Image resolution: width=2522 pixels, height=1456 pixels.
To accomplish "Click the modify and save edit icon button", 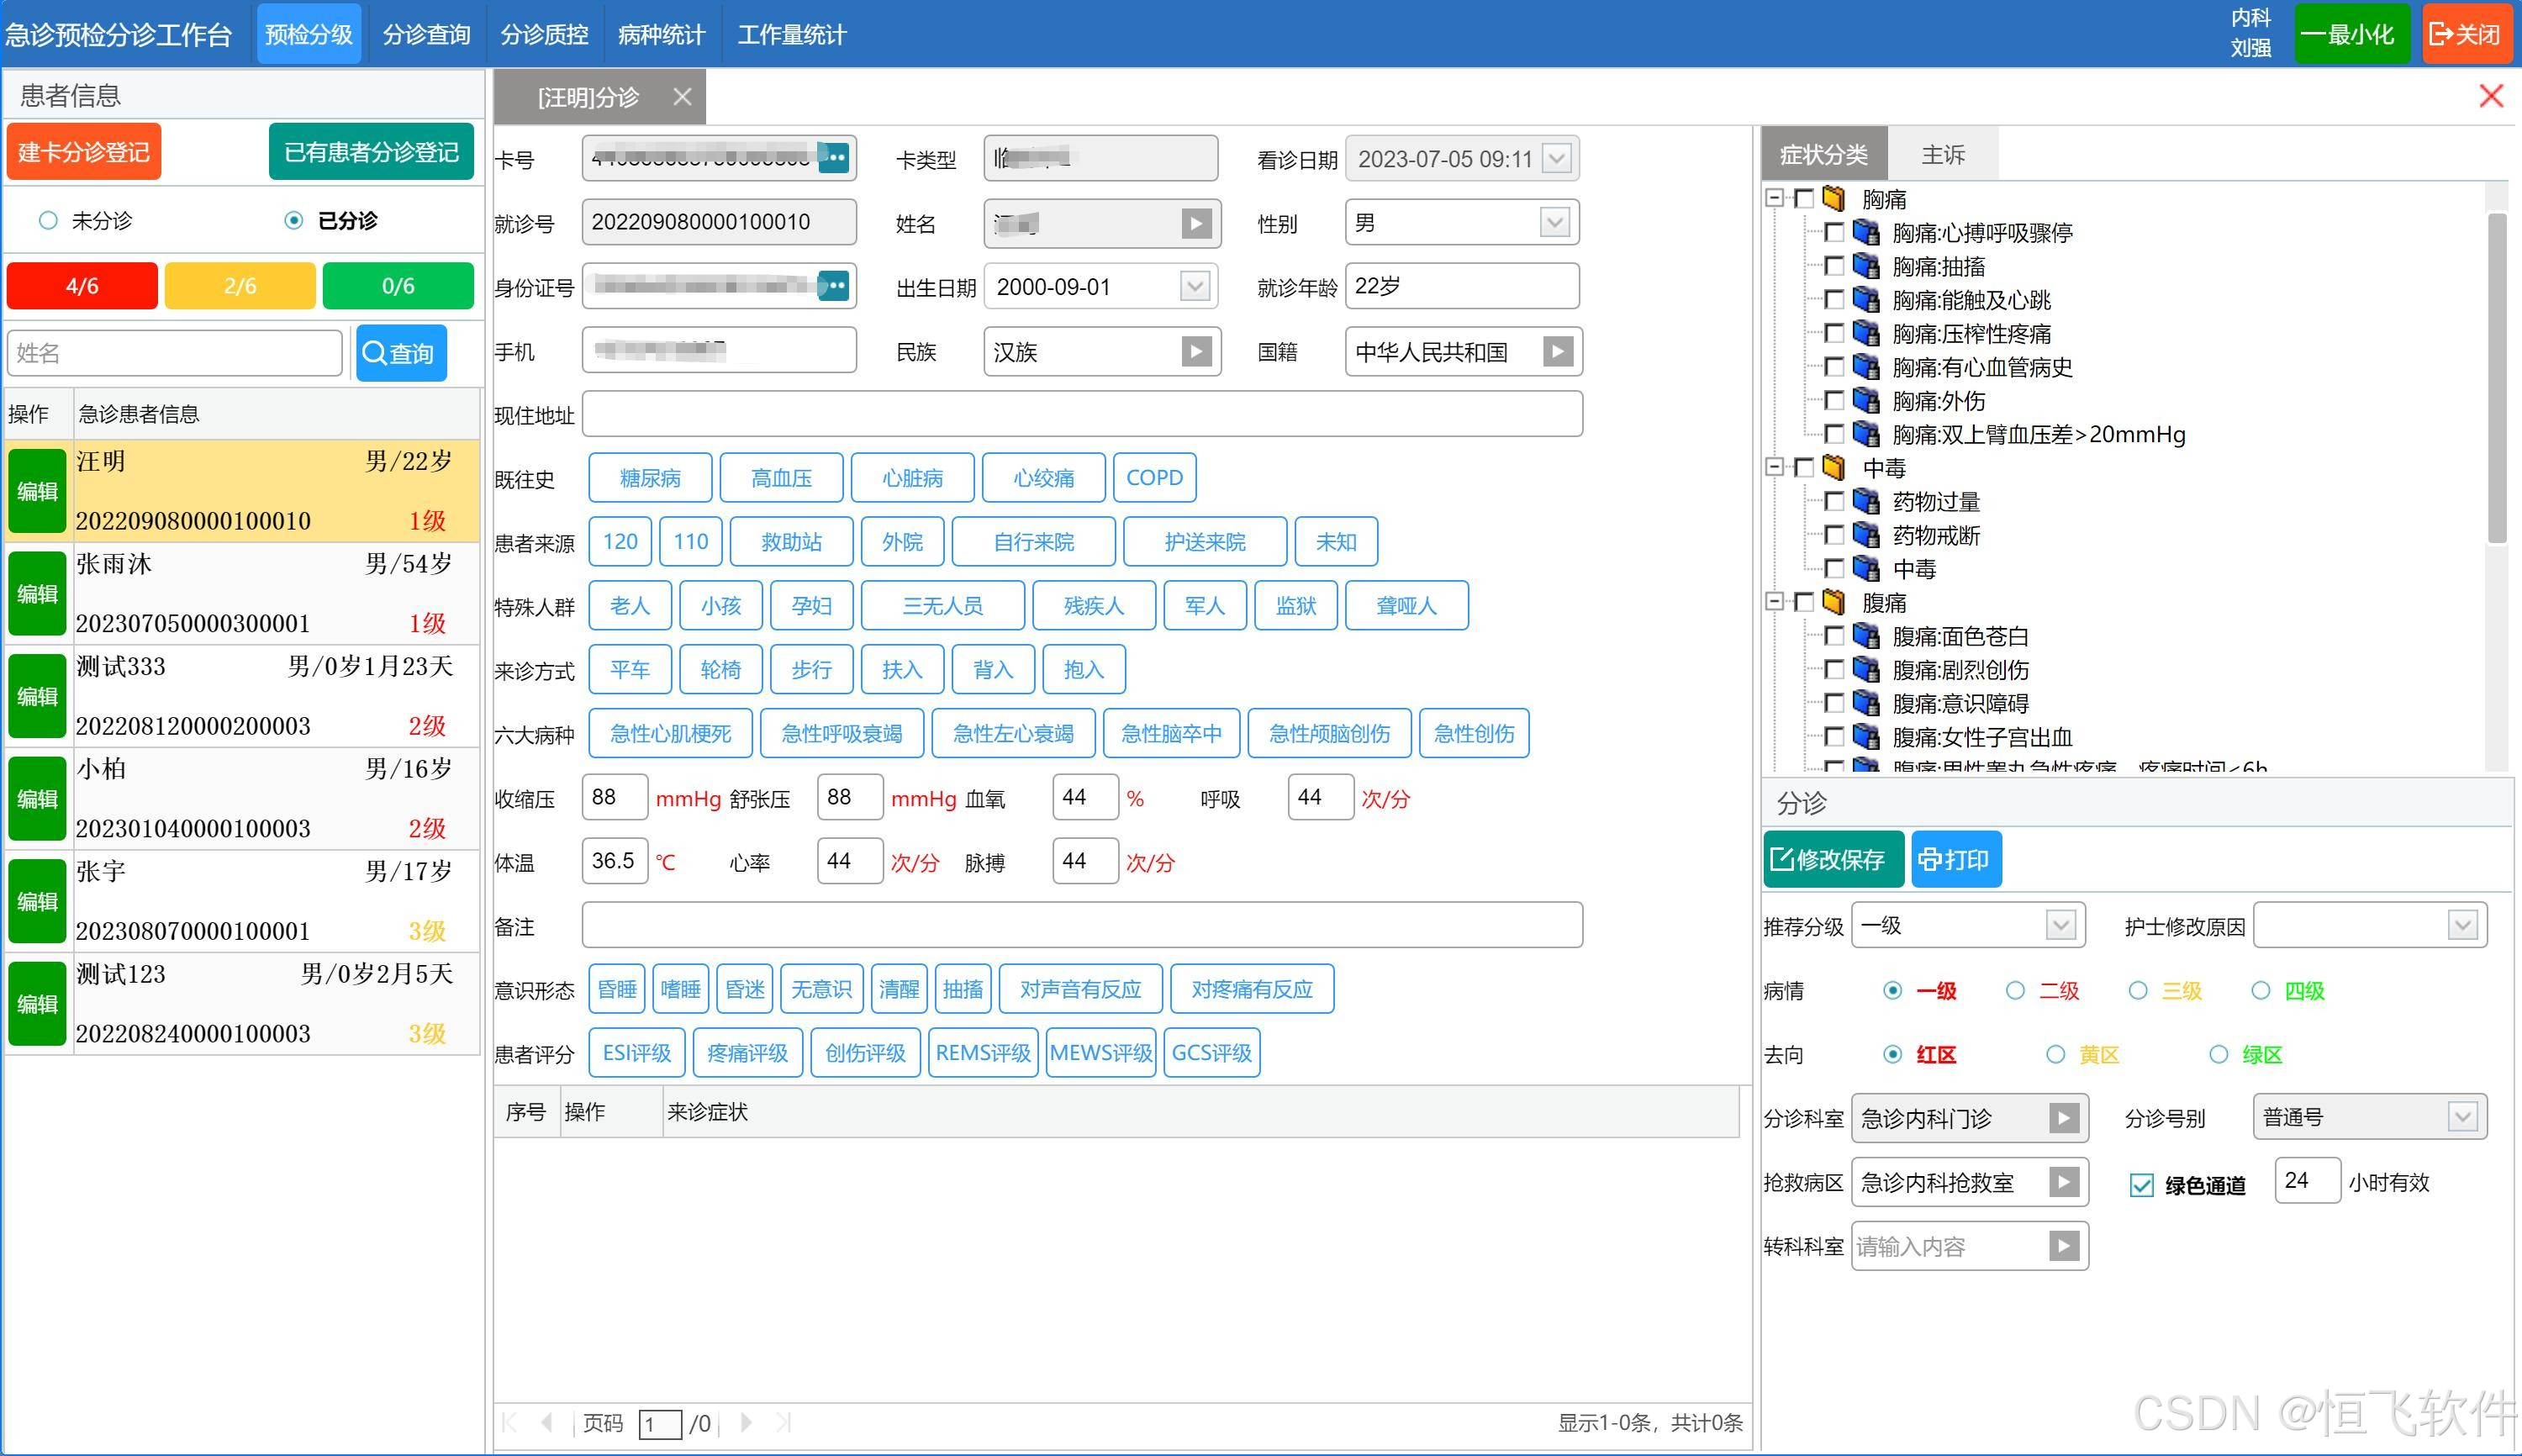I will (x=1831, y=859).
